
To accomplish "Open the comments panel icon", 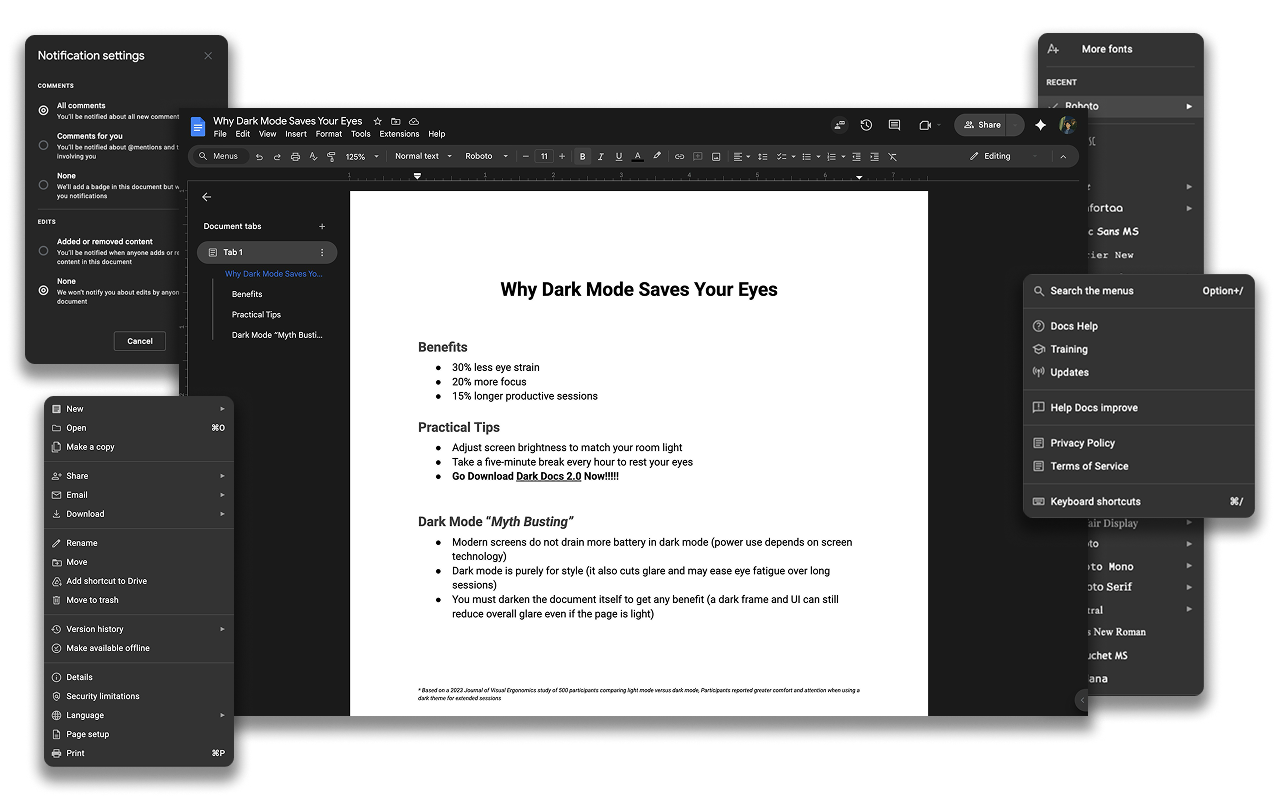I will [894, 125].
